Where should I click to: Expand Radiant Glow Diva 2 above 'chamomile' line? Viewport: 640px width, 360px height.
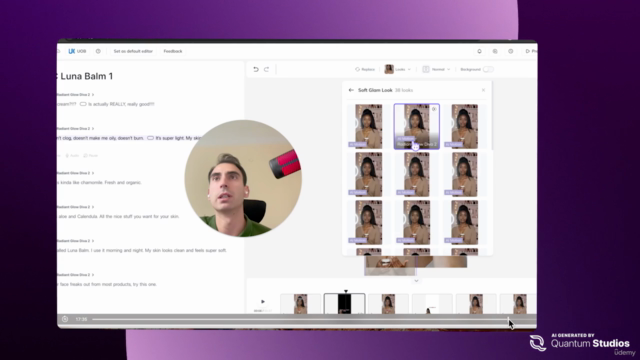coord(76,173)
